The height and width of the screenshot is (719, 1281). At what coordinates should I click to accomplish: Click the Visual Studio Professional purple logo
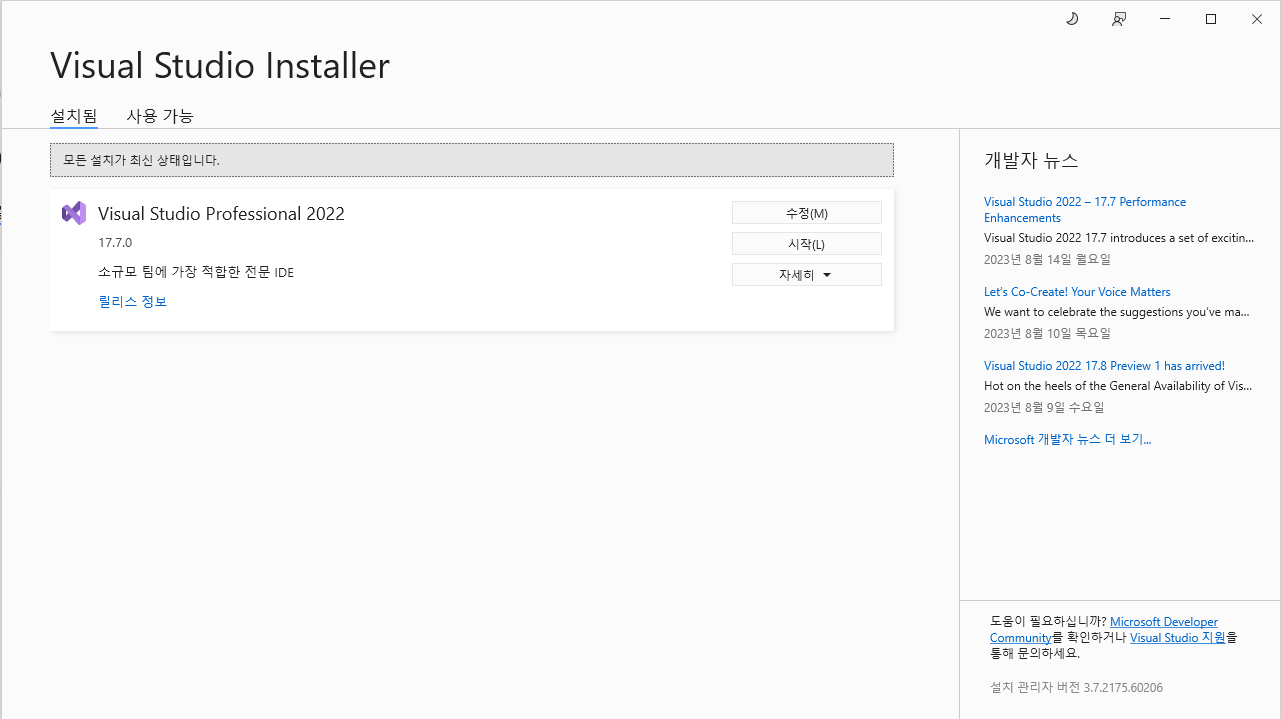point(74,213)
